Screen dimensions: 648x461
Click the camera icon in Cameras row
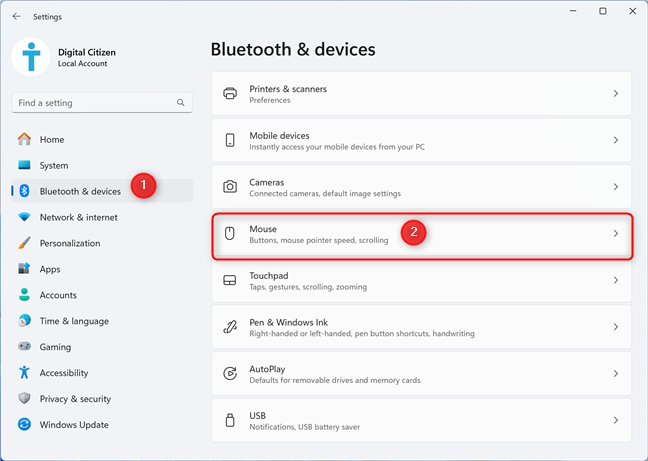(230, 187)
